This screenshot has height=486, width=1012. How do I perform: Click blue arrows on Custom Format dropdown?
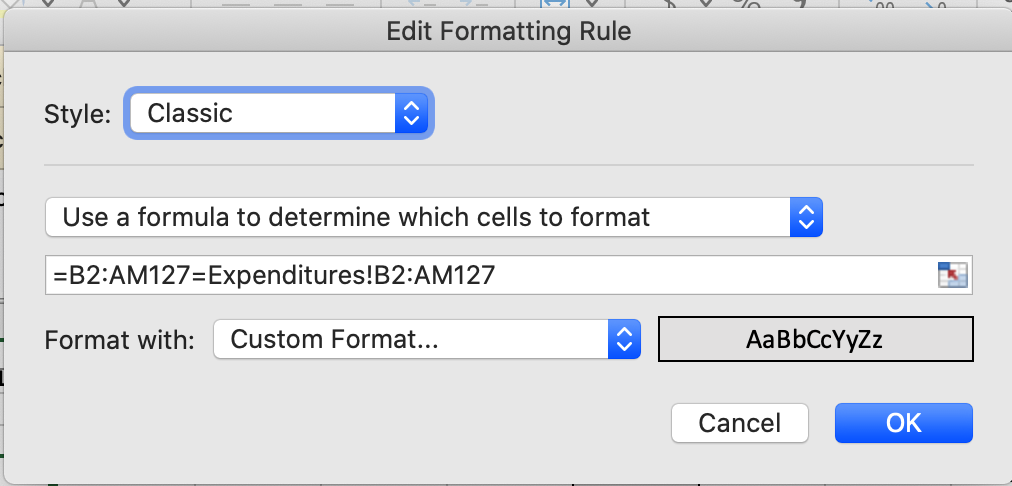pyautogui.click(x=624, y=340)
